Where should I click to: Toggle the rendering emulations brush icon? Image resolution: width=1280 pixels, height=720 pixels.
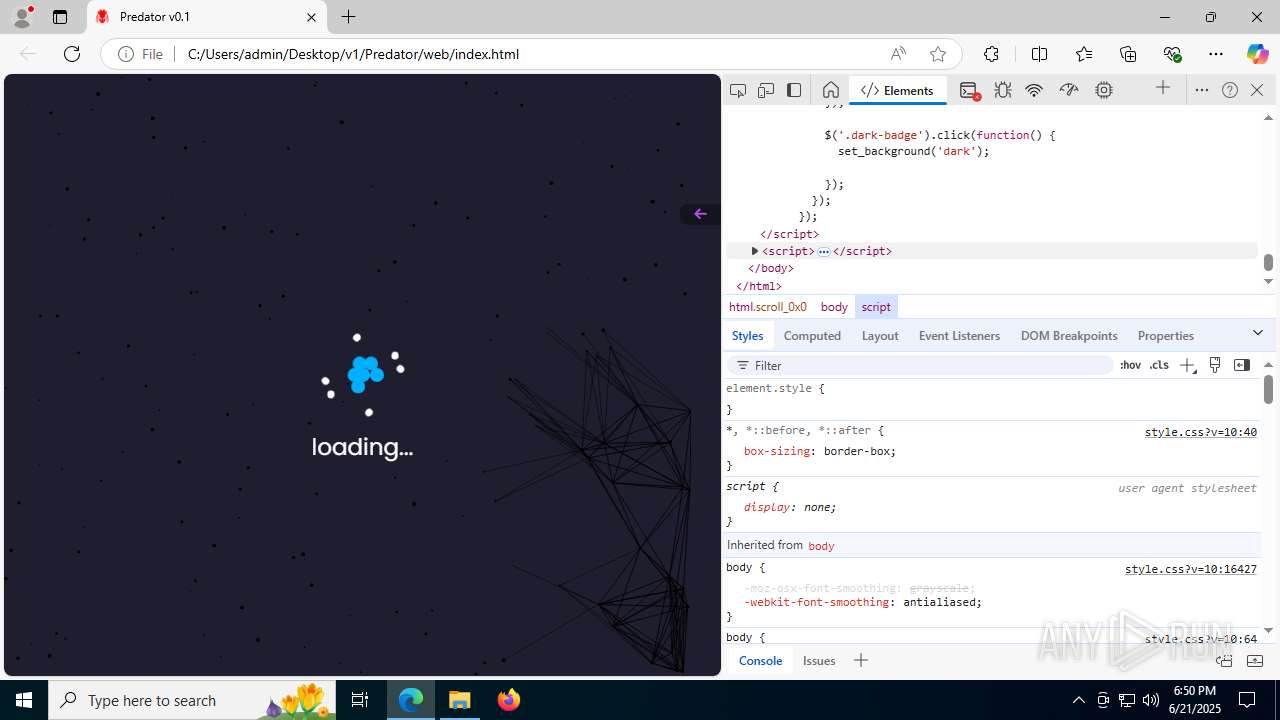point(1215,365)
